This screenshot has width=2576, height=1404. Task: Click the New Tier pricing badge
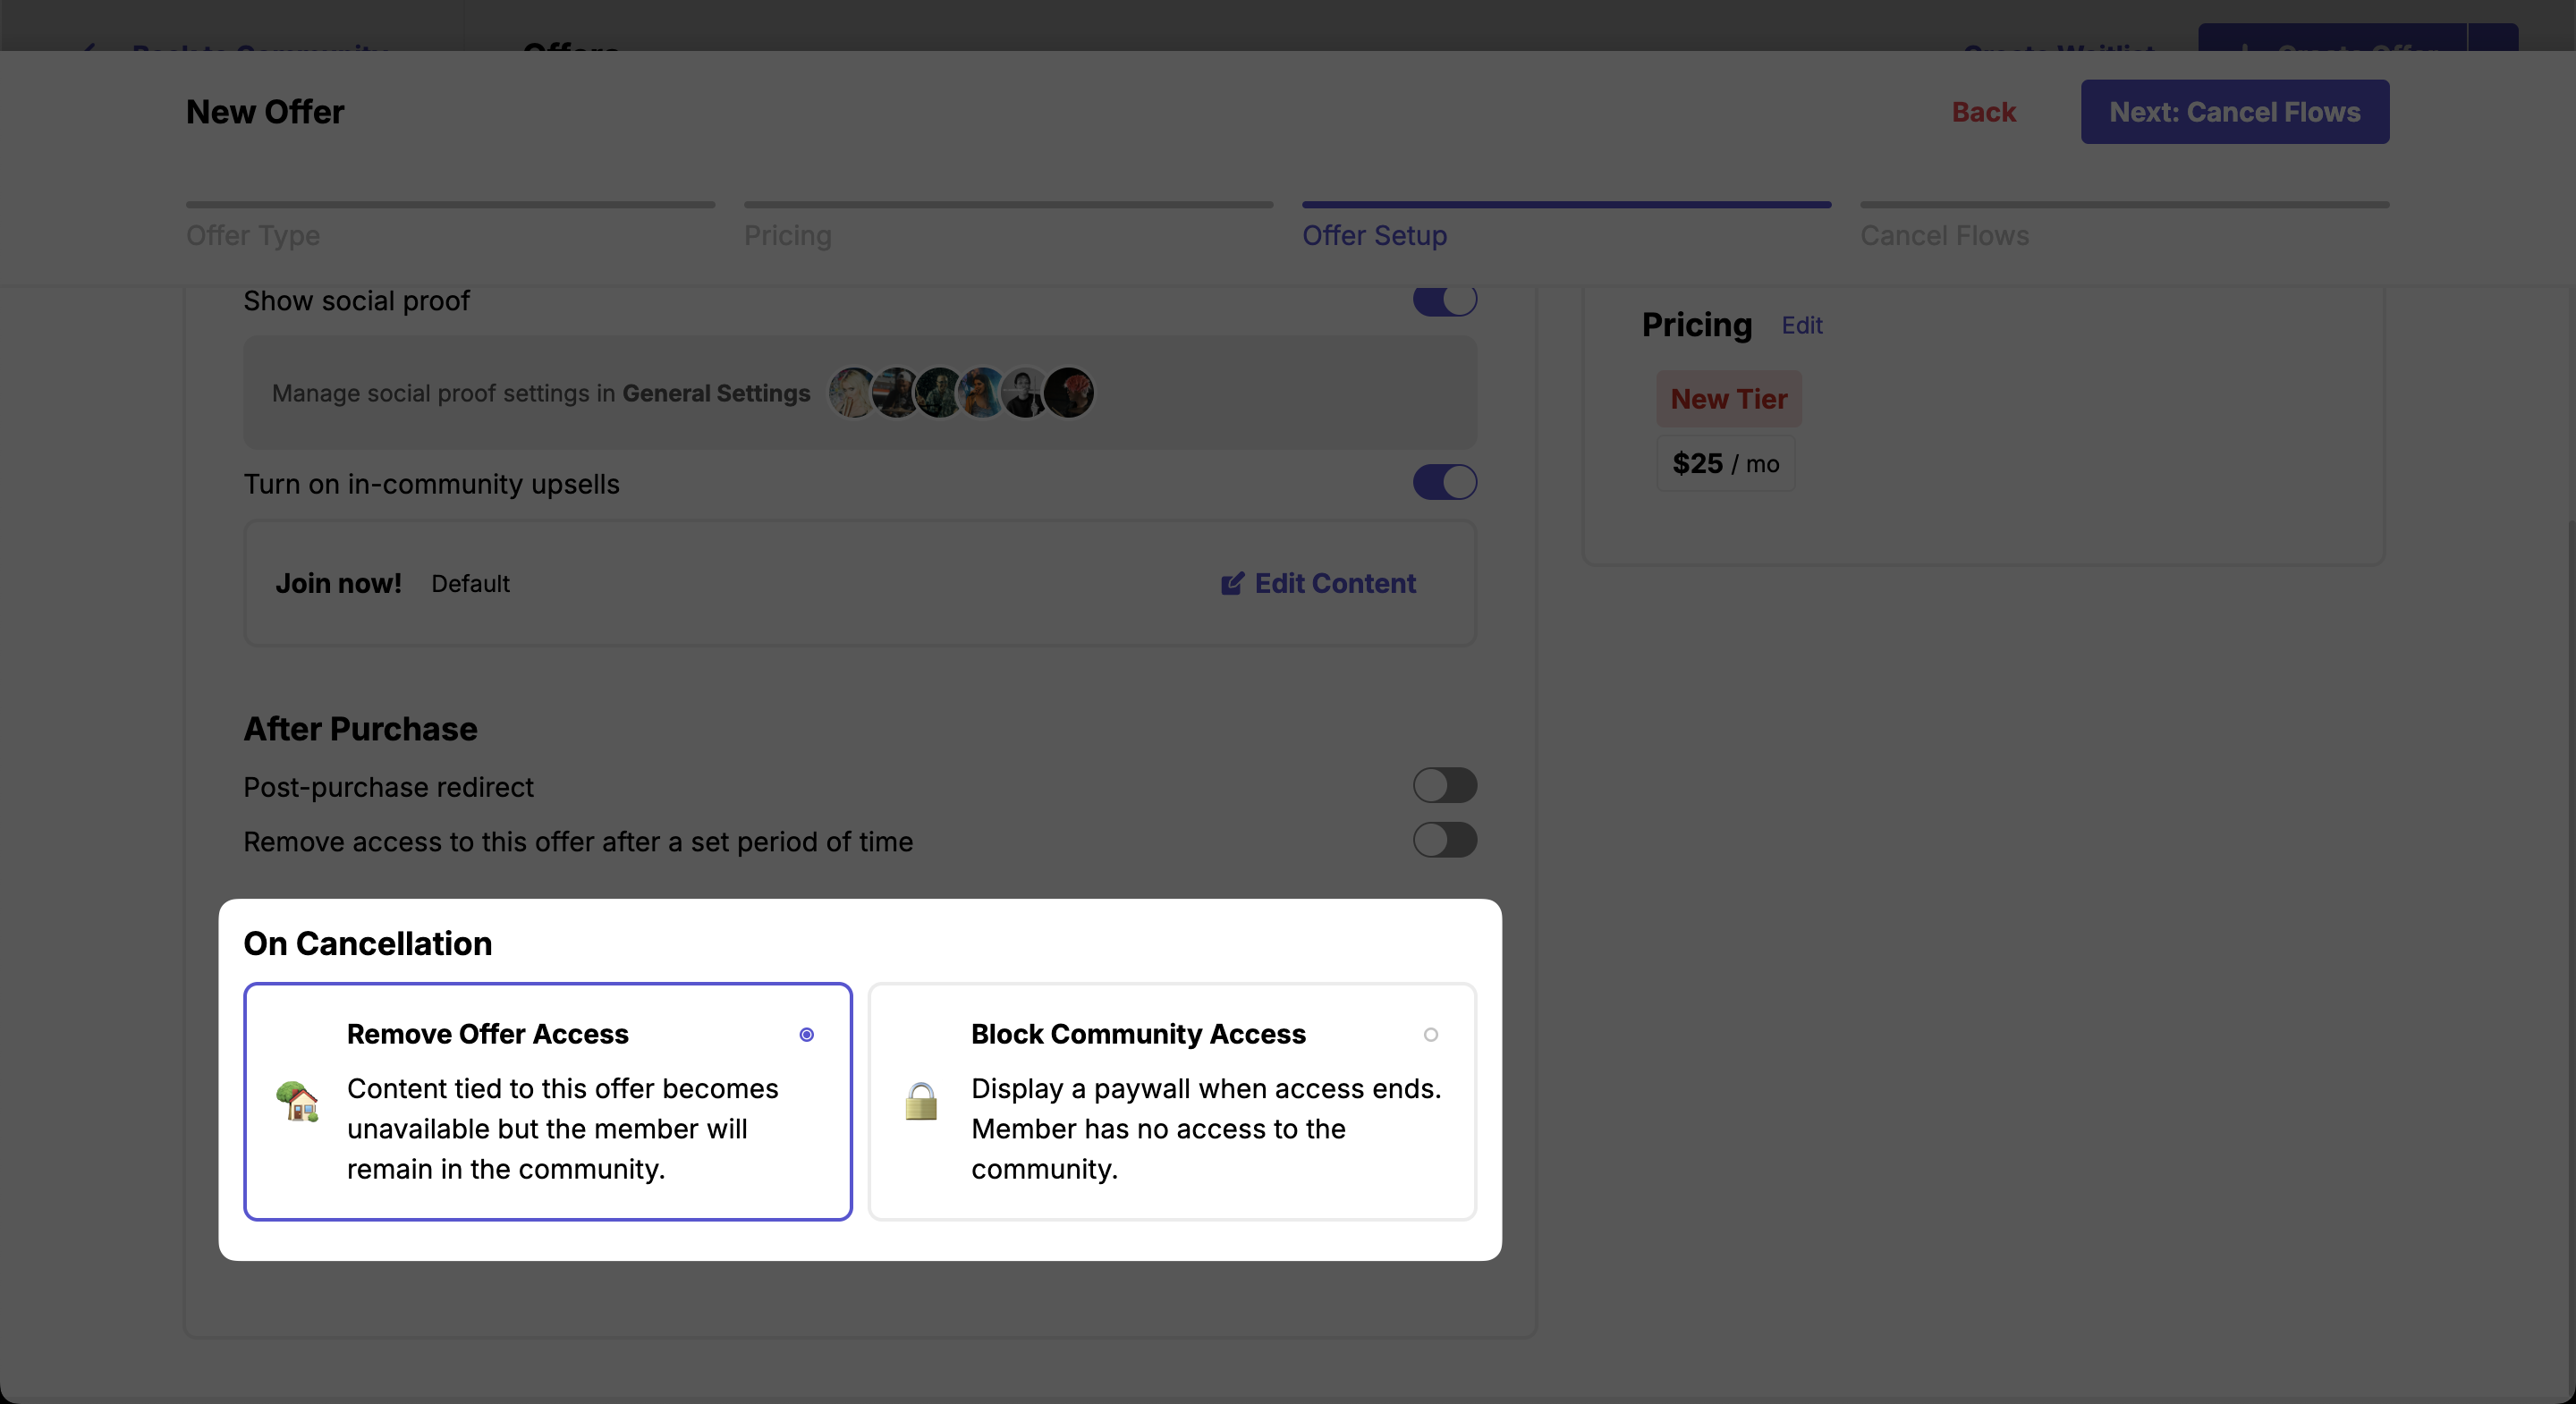pyautogui.click(x=1728, y=399)
